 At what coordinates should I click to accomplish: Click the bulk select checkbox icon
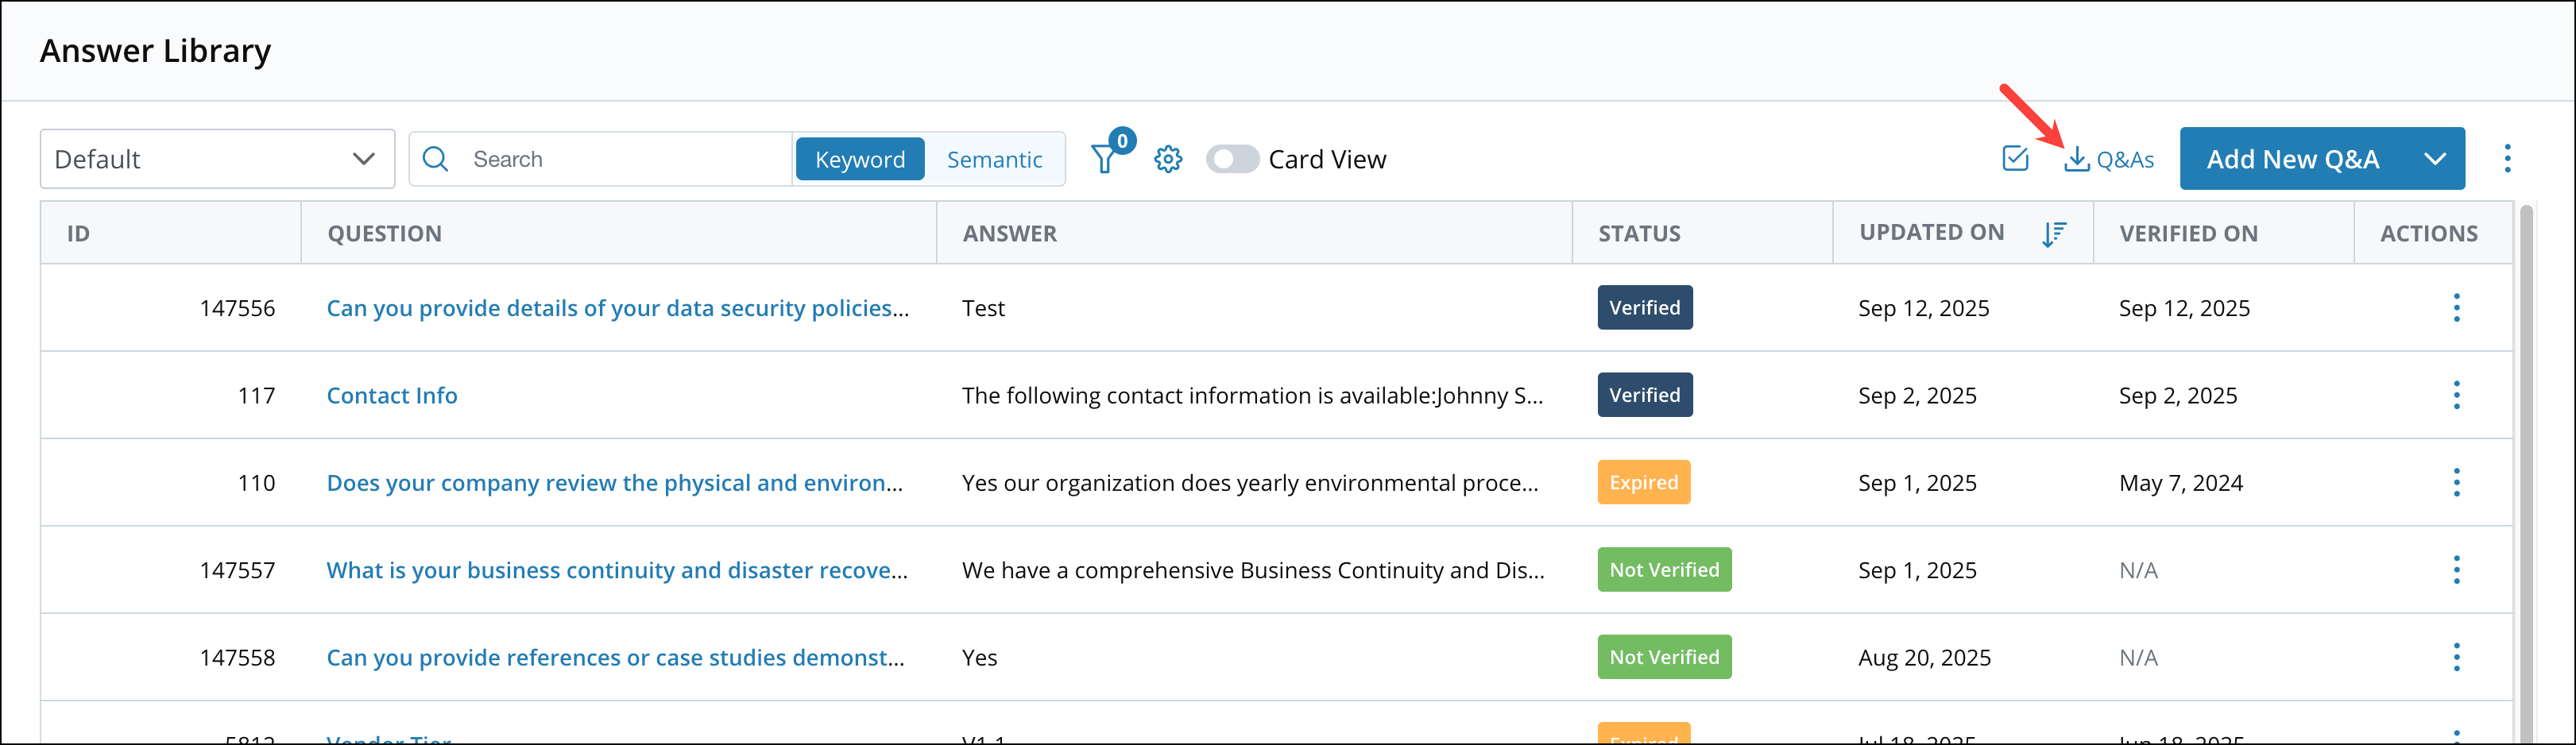click(x=2015, y=158)
